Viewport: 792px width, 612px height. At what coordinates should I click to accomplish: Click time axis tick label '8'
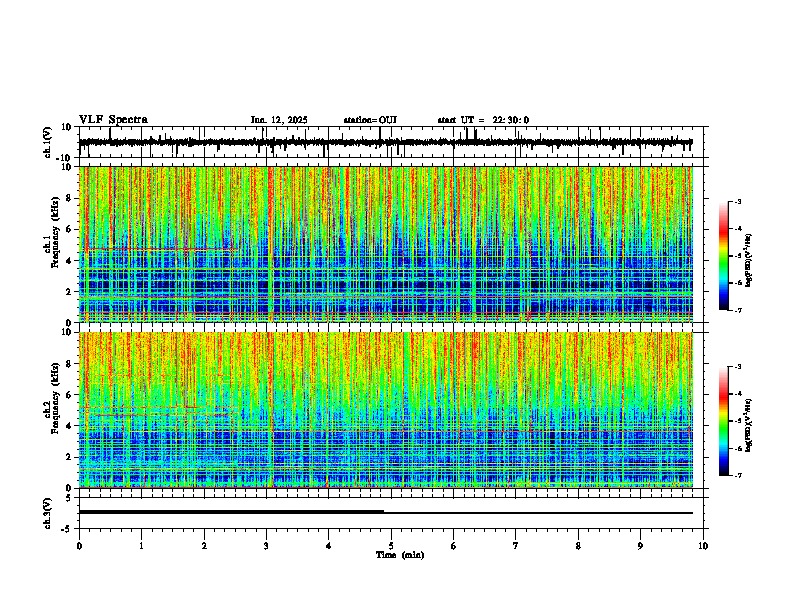click(578, 546)
